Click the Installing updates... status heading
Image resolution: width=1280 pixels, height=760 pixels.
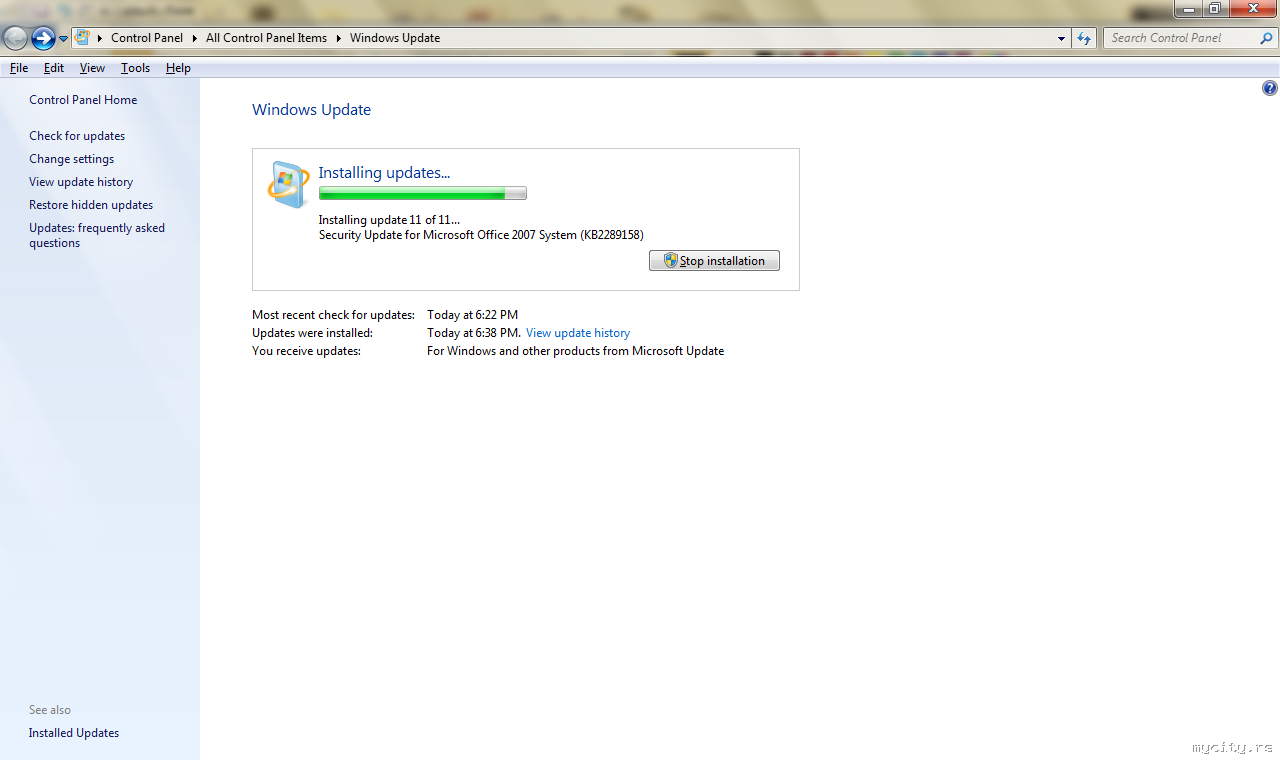(x=384, y=173)
